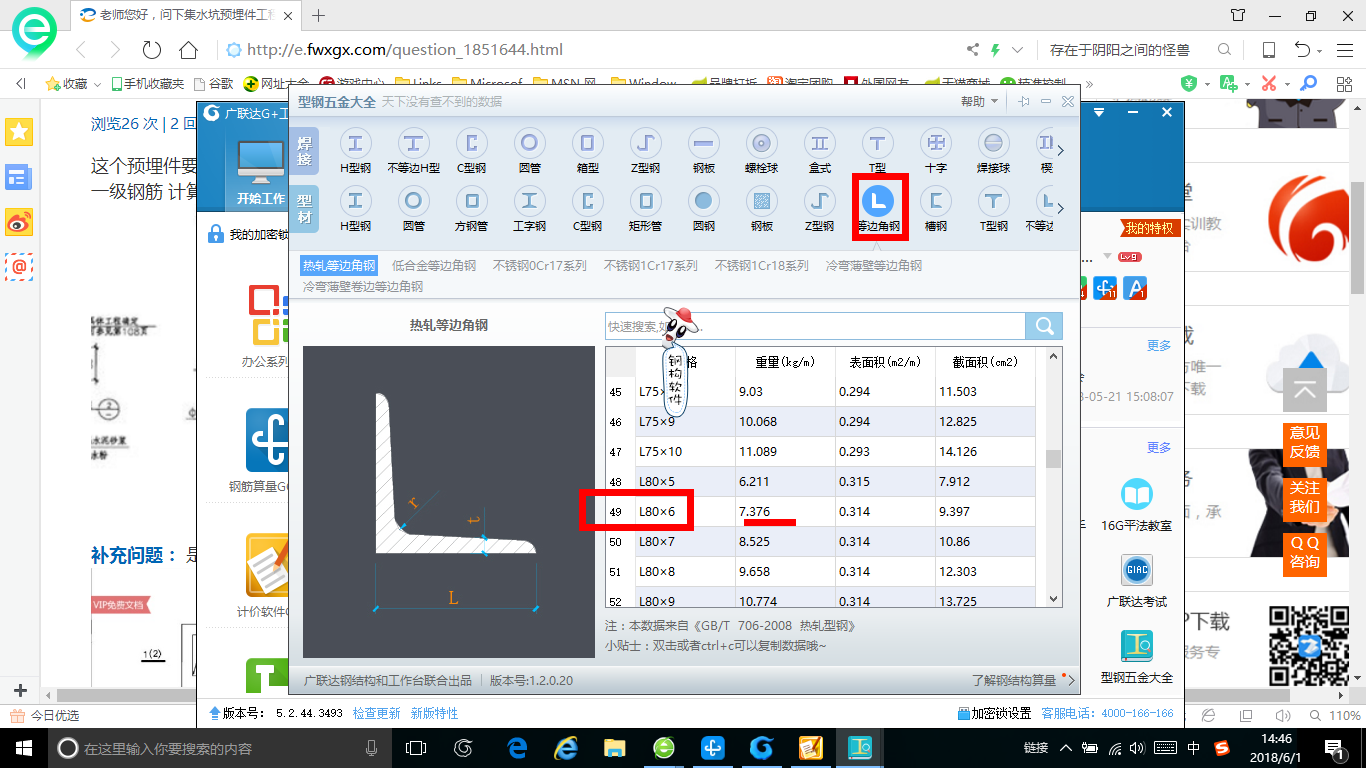The width and height of the screenshot is (1366, 768).
Task: Select 方钢管 profile icon
Action: [471, 209]
